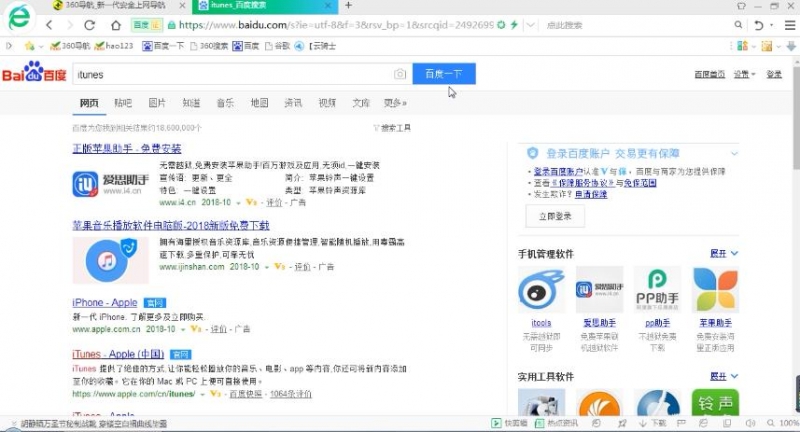Open the browser hamburger main menu
The image size is (800, 432).
790,25
